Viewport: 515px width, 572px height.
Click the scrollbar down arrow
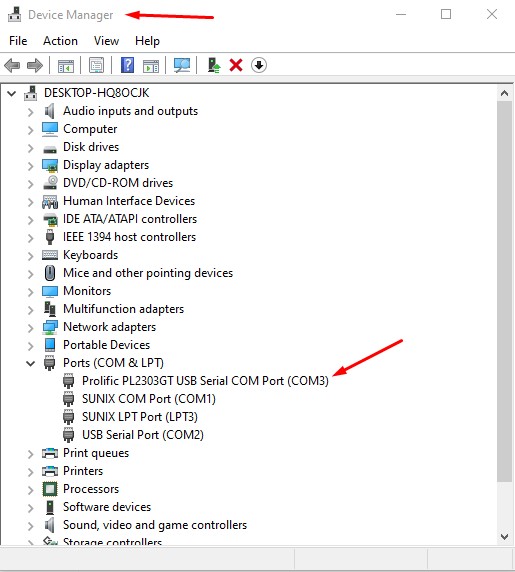(x=504, y=537)
